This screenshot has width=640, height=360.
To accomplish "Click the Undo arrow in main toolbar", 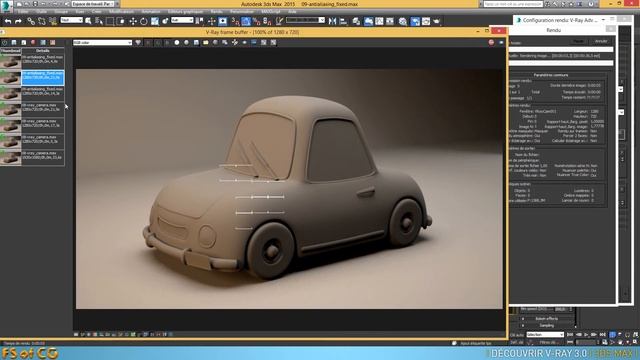I will coord(8,21).
